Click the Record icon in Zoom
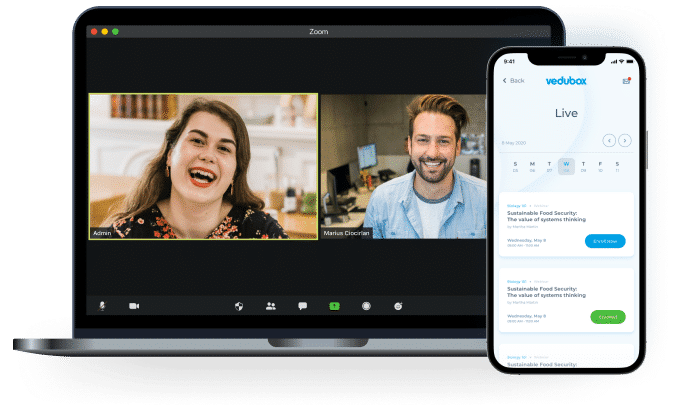Viewport: 673px width, 408px height. point(367,306)
